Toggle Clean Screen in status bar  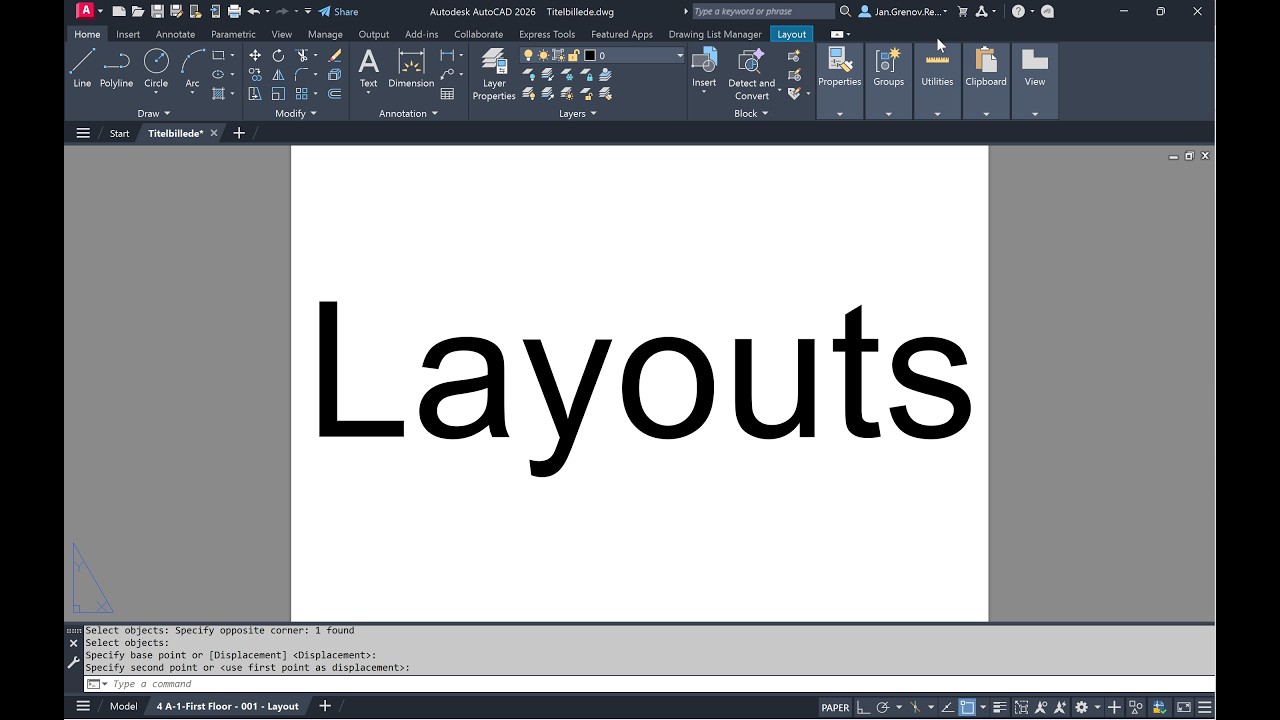click(1183, 707)
